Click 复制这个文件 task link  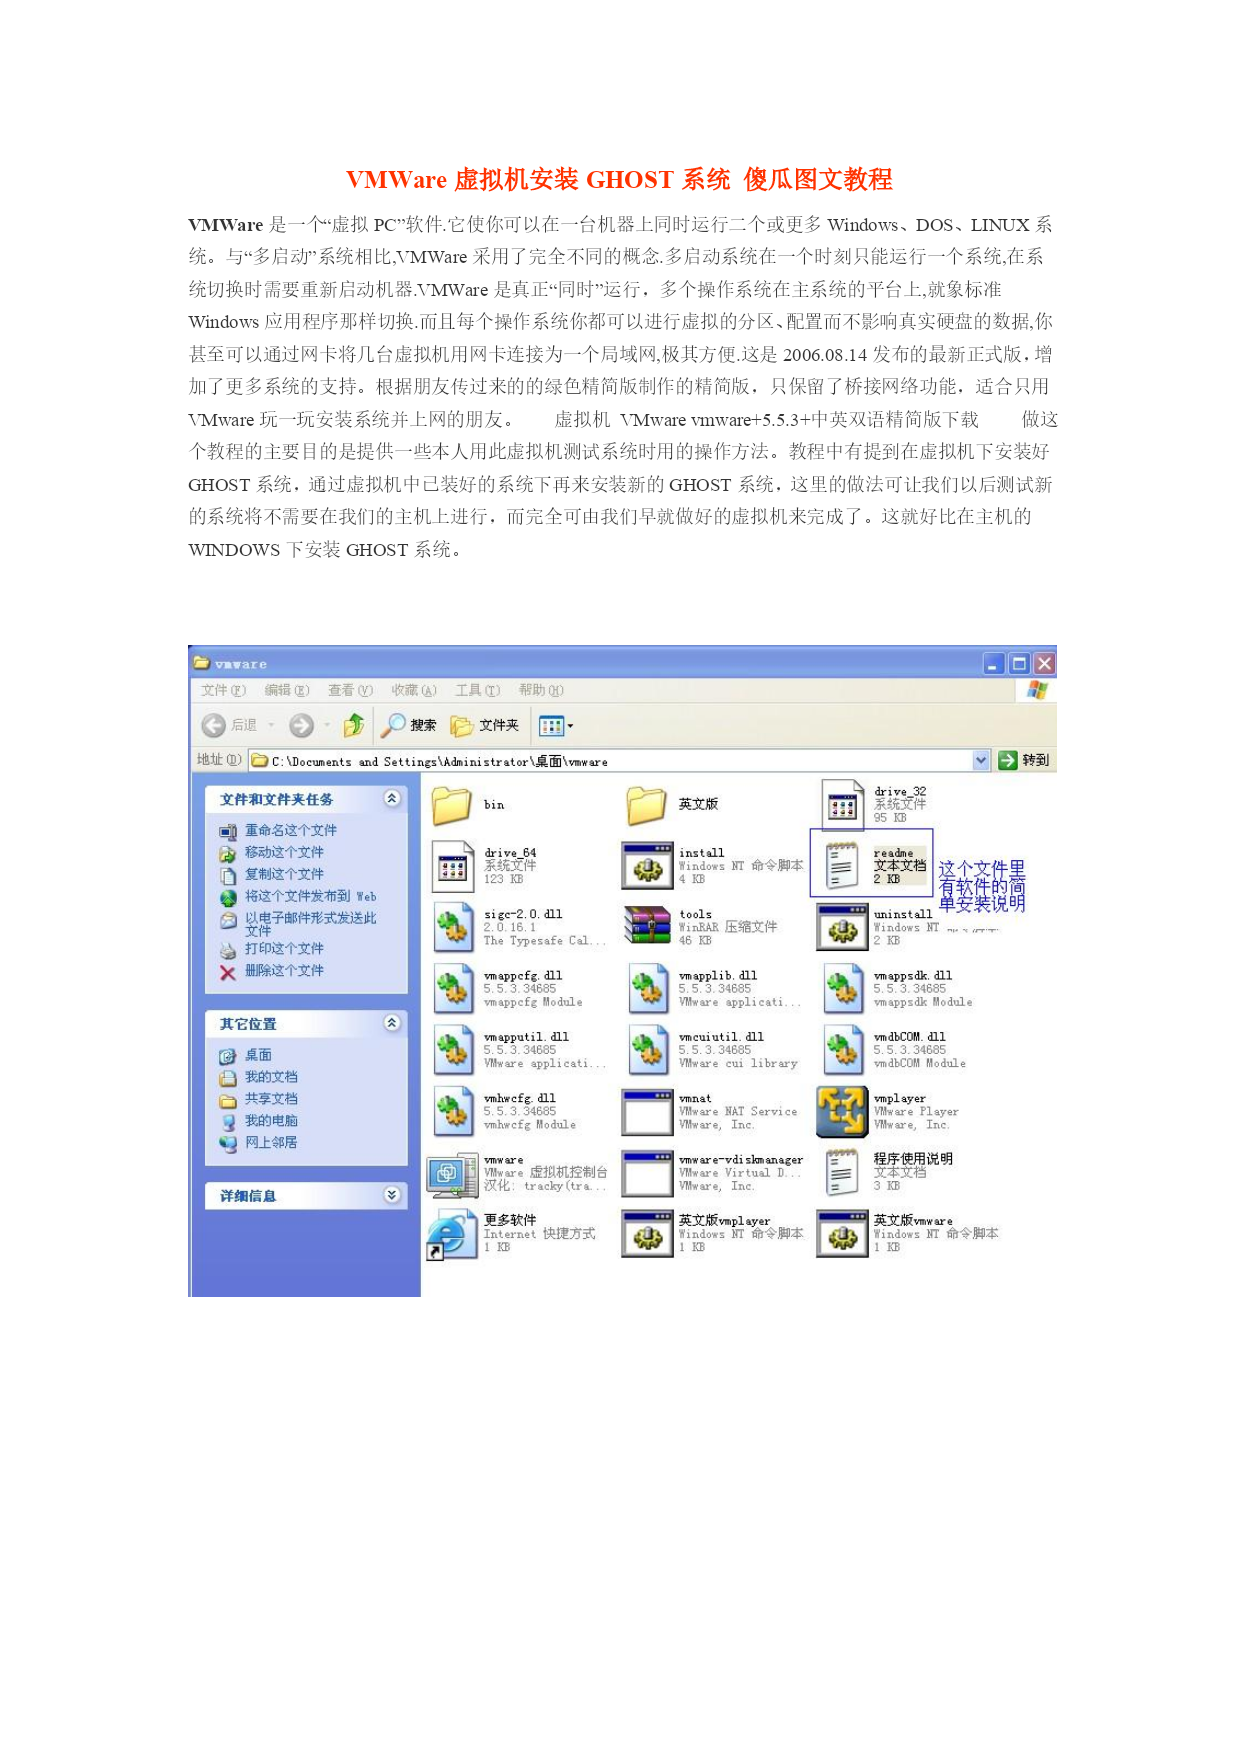click(x=285, y=874)
